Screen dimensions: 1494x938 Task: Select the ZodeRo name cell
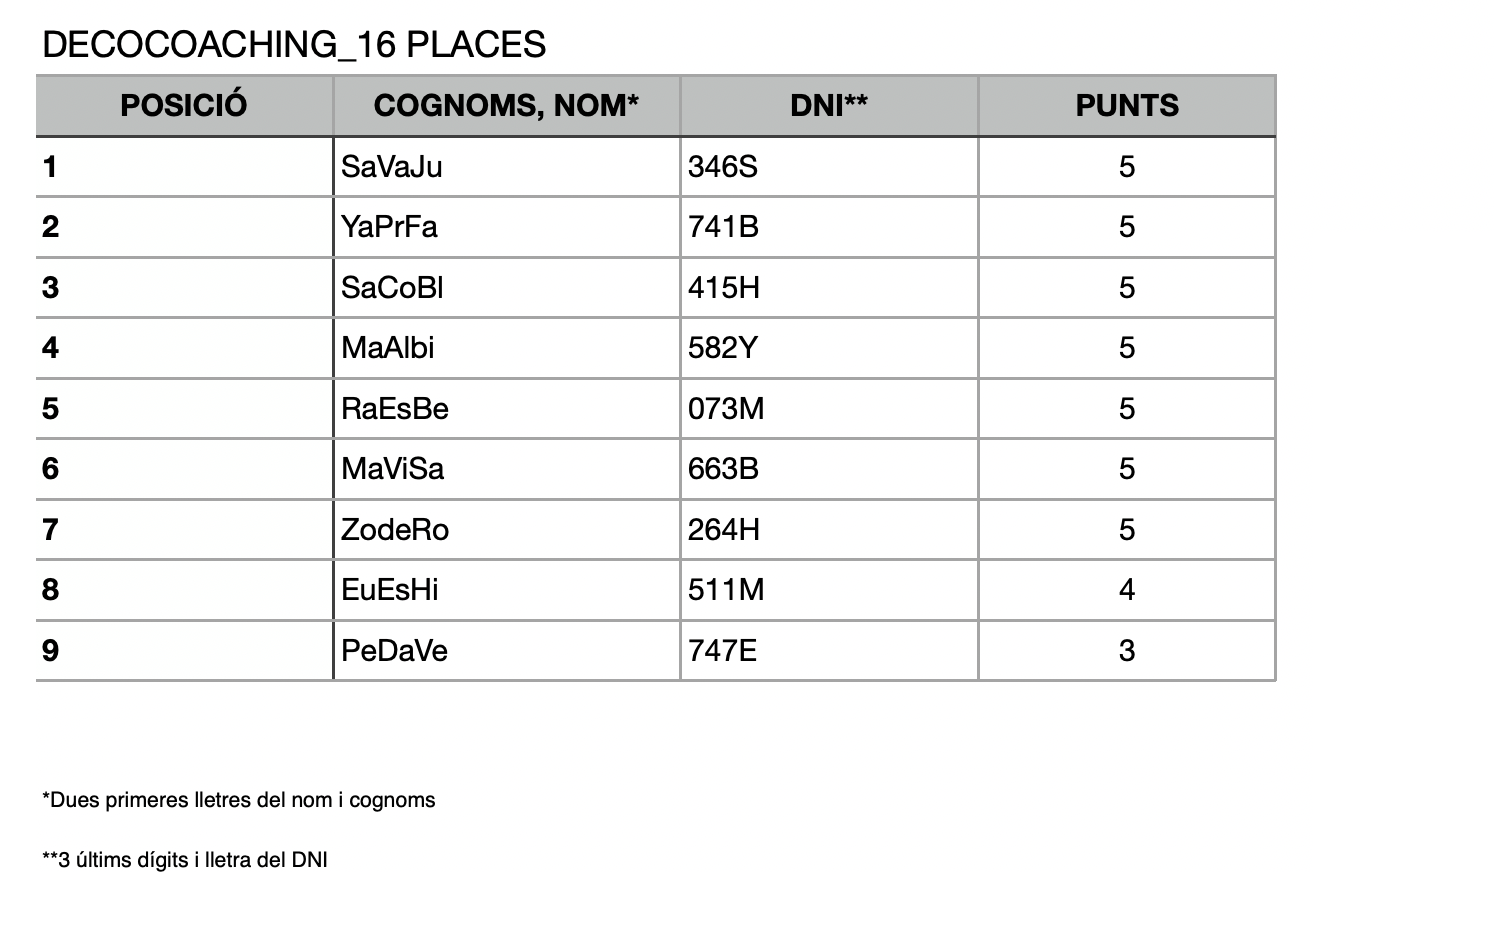[506, 530]
